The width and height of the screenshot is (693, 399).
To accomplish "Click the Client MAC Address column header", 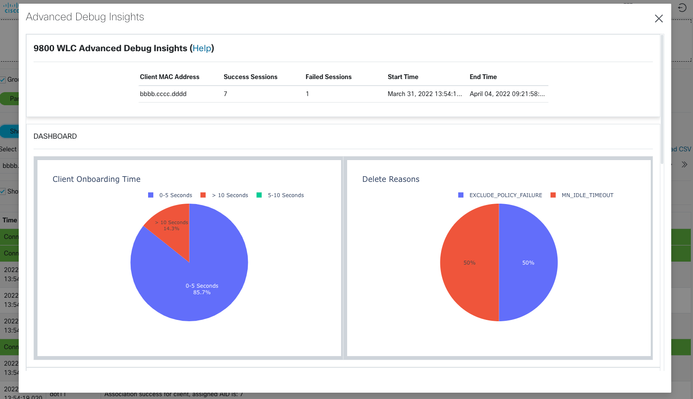I will [x=169, y=76].
